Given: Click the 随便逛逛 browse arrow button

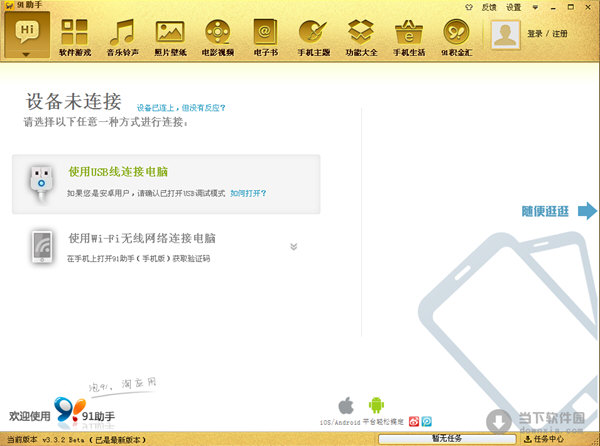Looking at the screenshot, I should (558, 211).
